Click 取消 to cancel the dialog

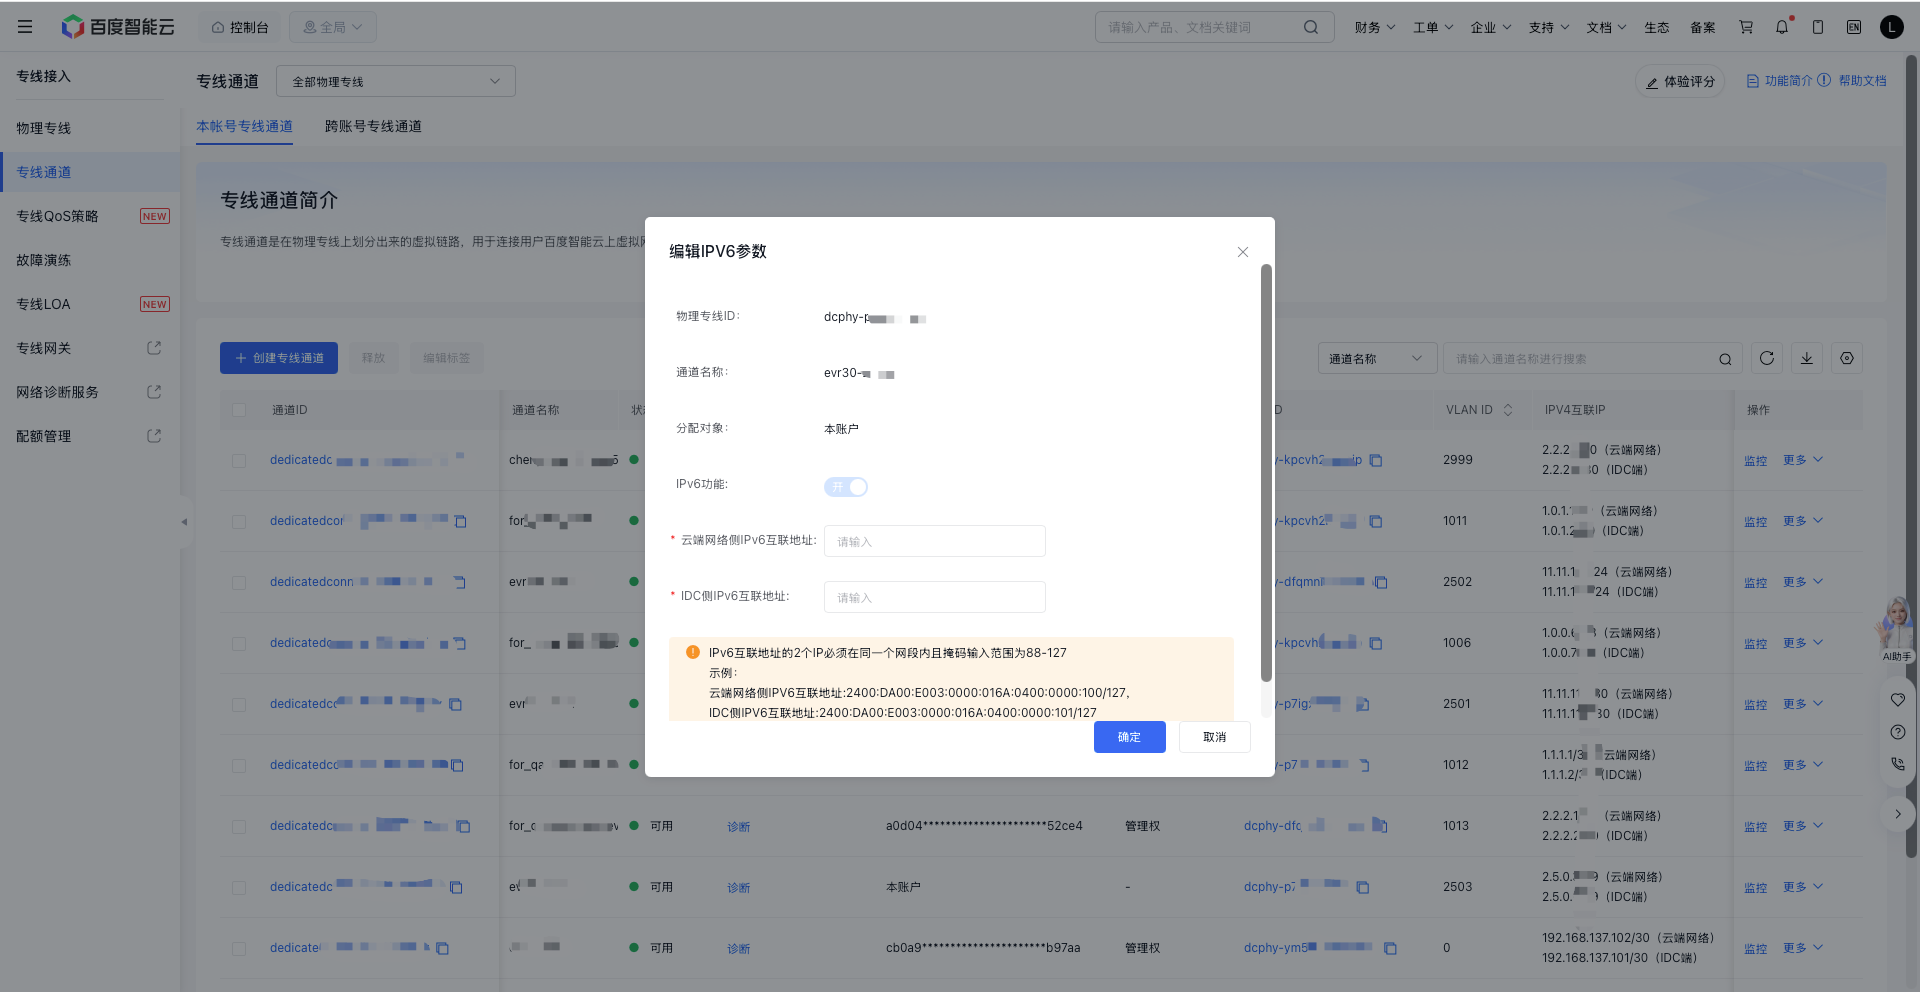pos(1215,737)
